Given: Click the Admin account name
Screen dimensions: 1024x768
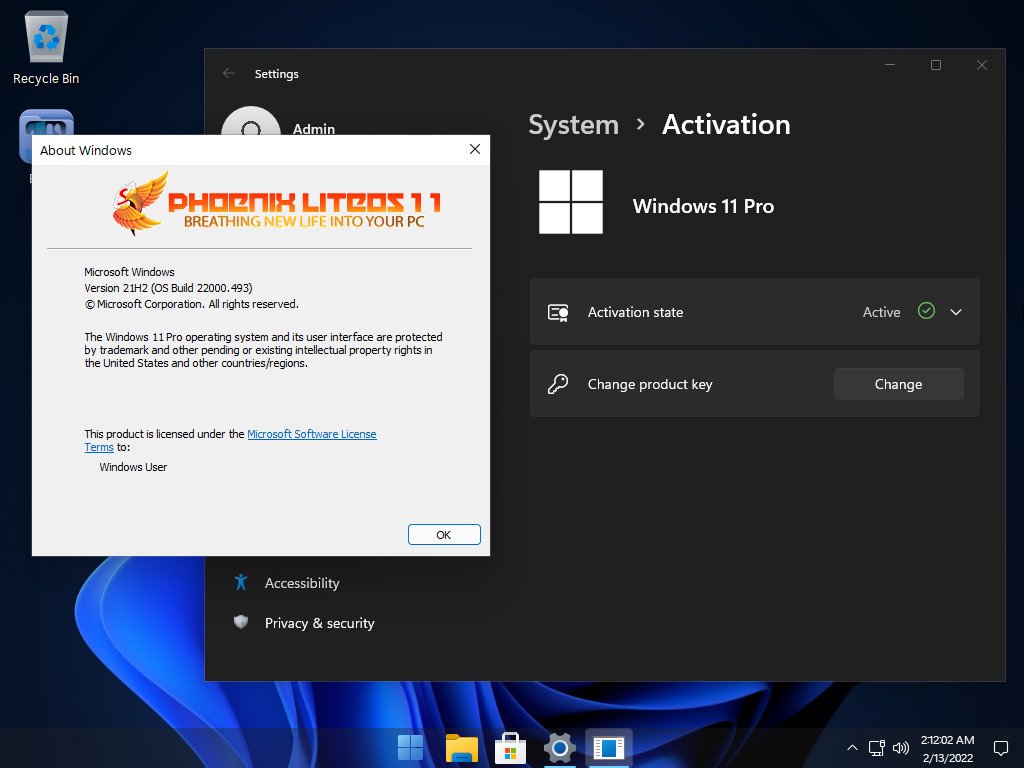Looking at the screenshot, I should pos(313,129).
